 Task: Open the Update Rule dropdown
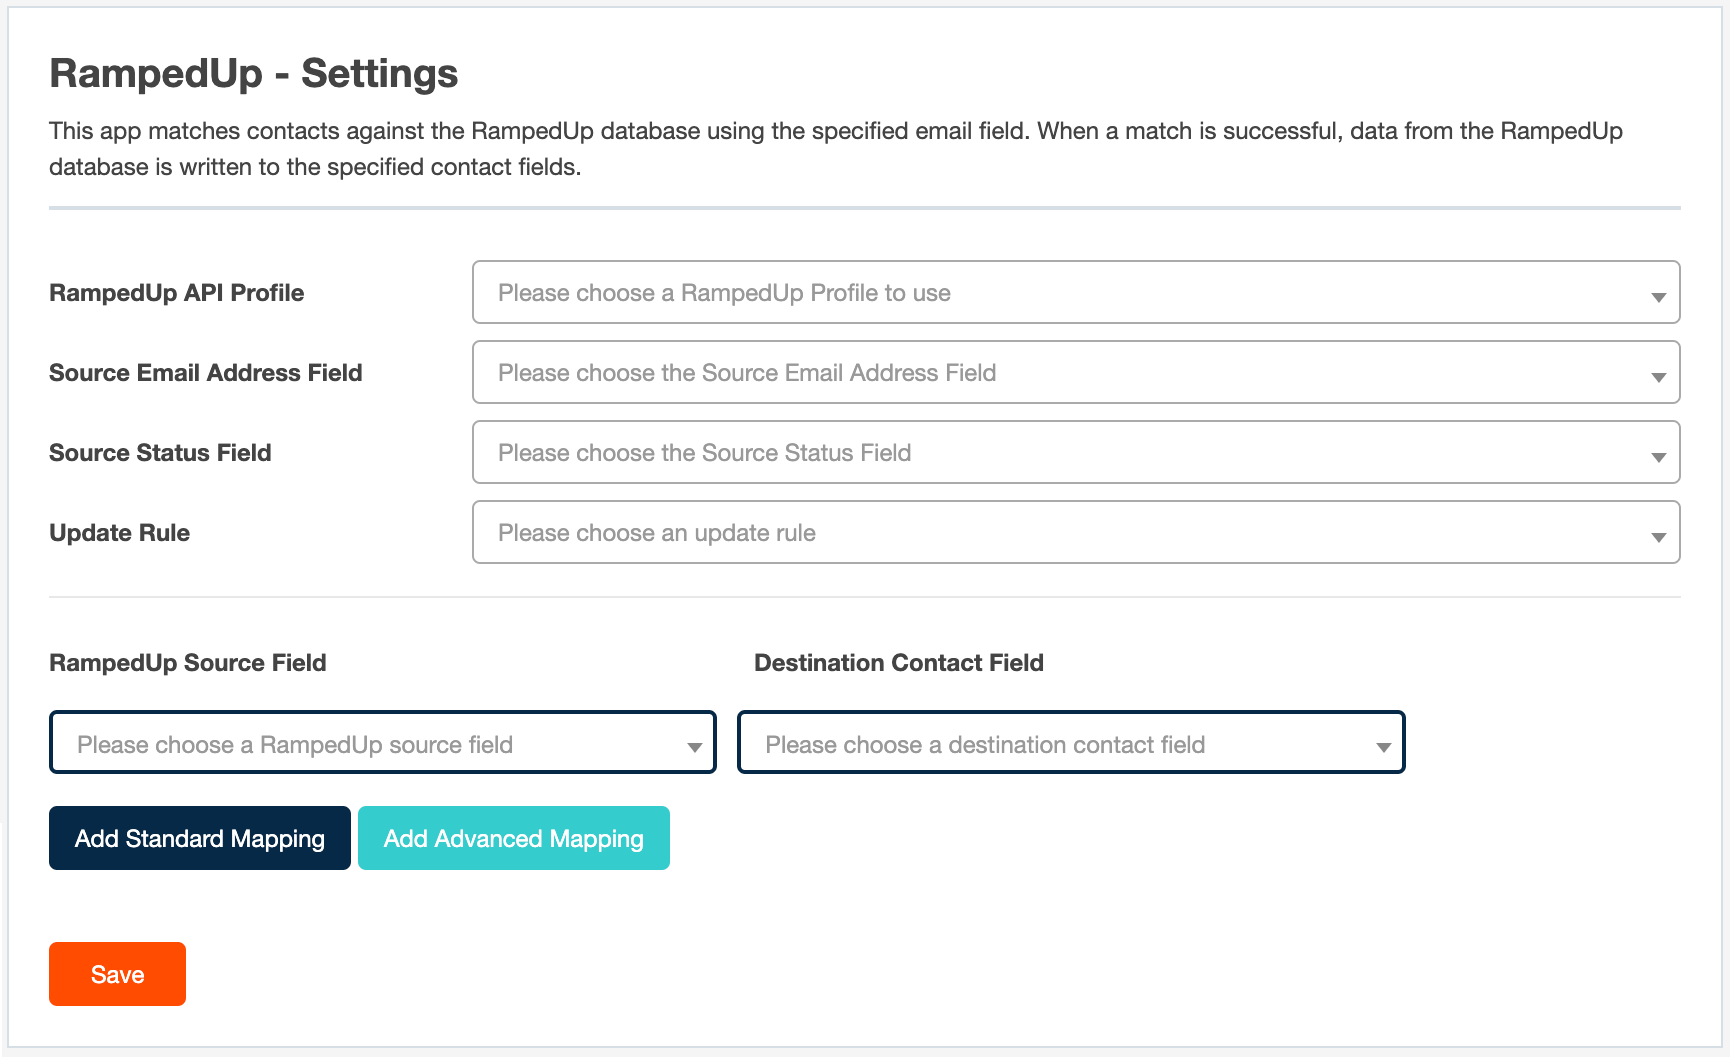coord(1076,532)
